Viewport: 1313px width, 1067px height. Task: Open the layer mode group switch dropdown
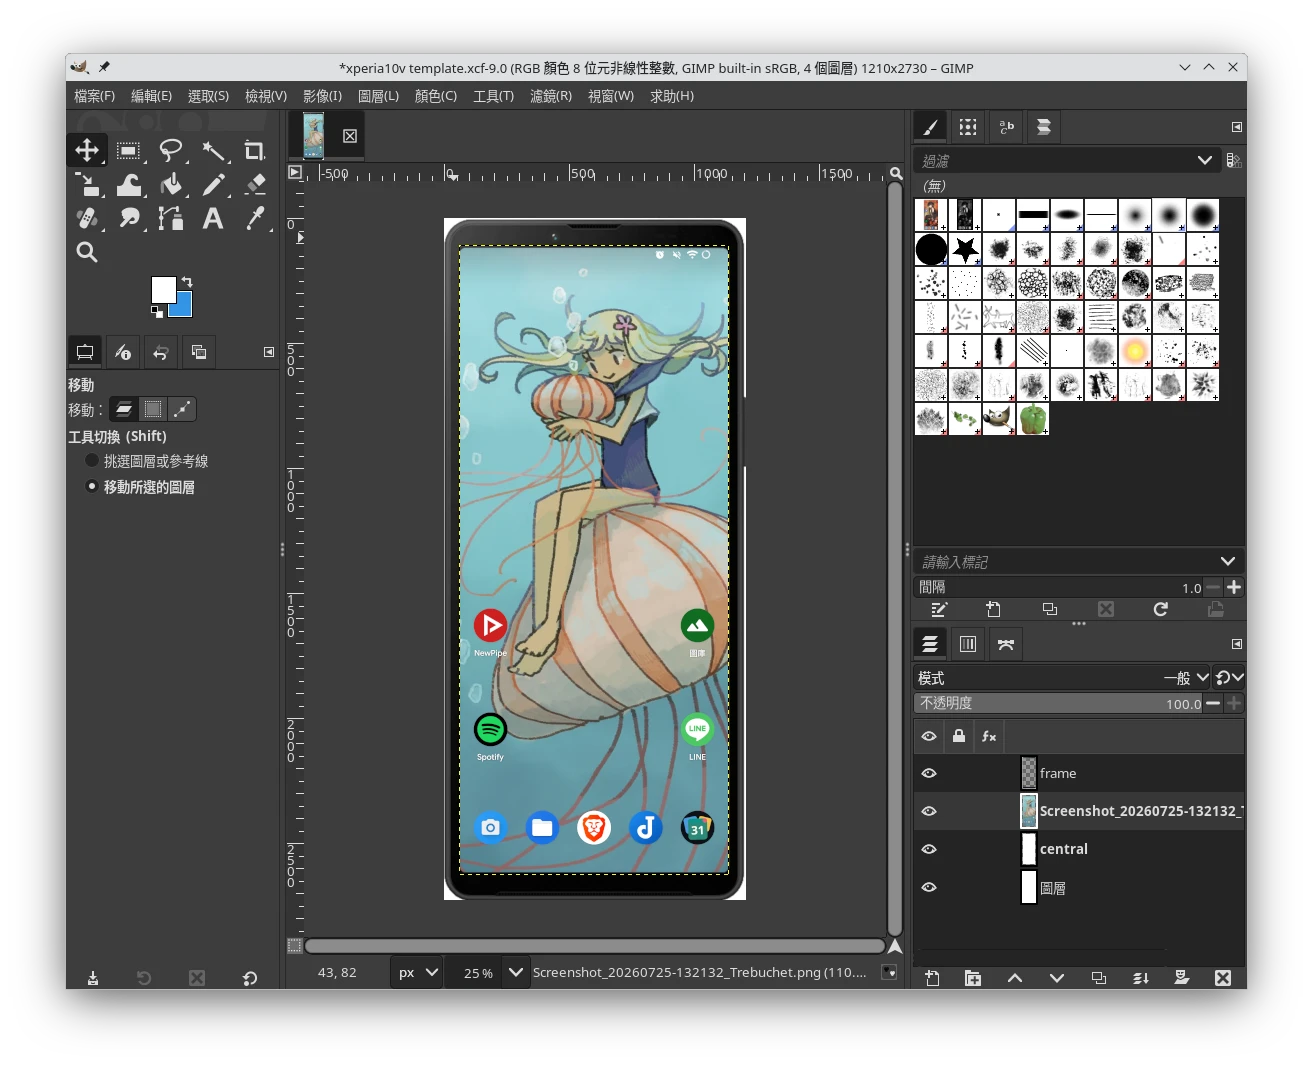point(1229,678)
